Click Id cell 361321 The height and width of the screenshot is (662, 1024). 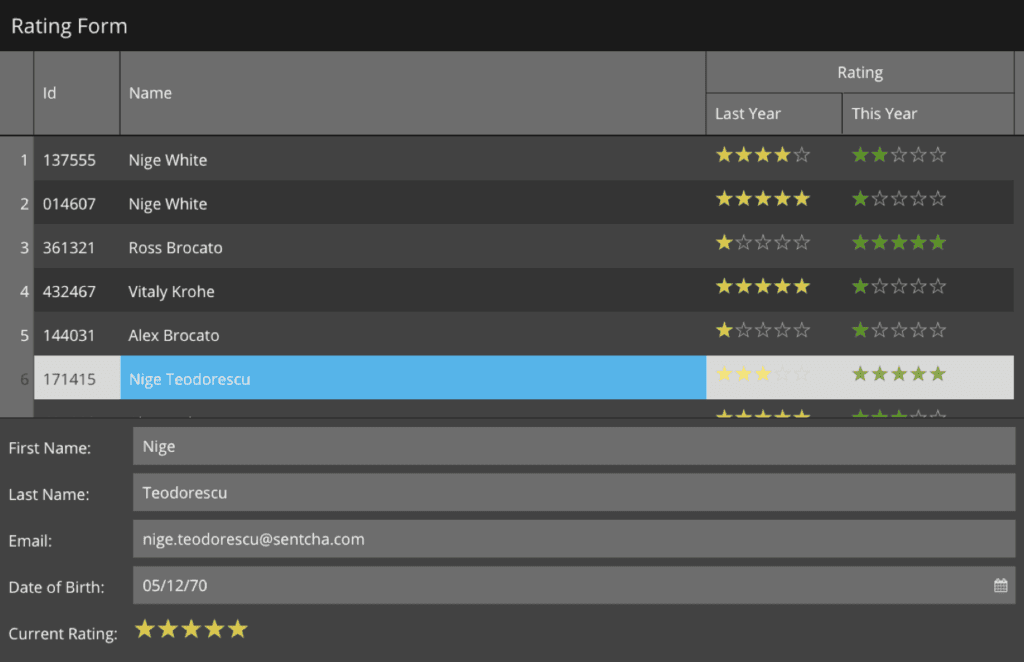coord(76,247)
